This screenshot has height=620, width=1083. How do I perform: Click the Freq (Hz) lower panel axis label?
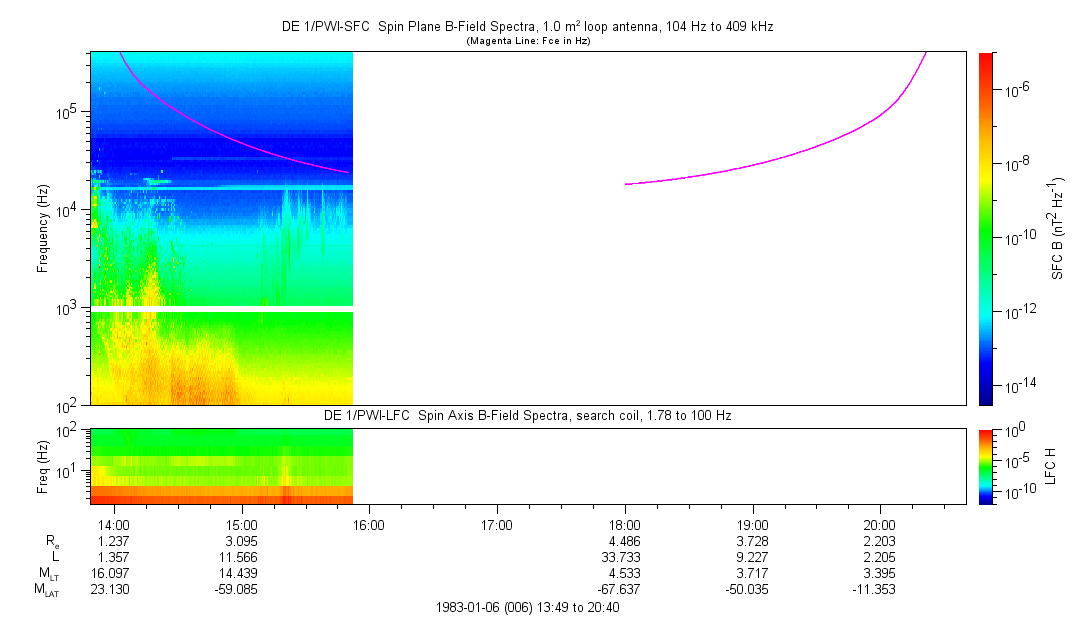[43, 465]
